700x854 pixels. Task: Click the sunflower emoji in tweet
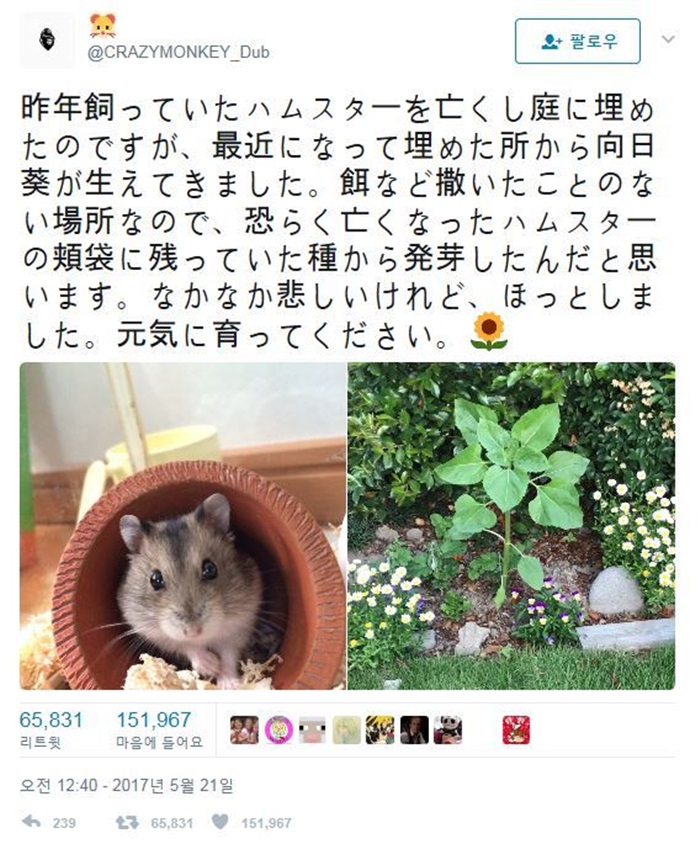[x=489, y=331]
